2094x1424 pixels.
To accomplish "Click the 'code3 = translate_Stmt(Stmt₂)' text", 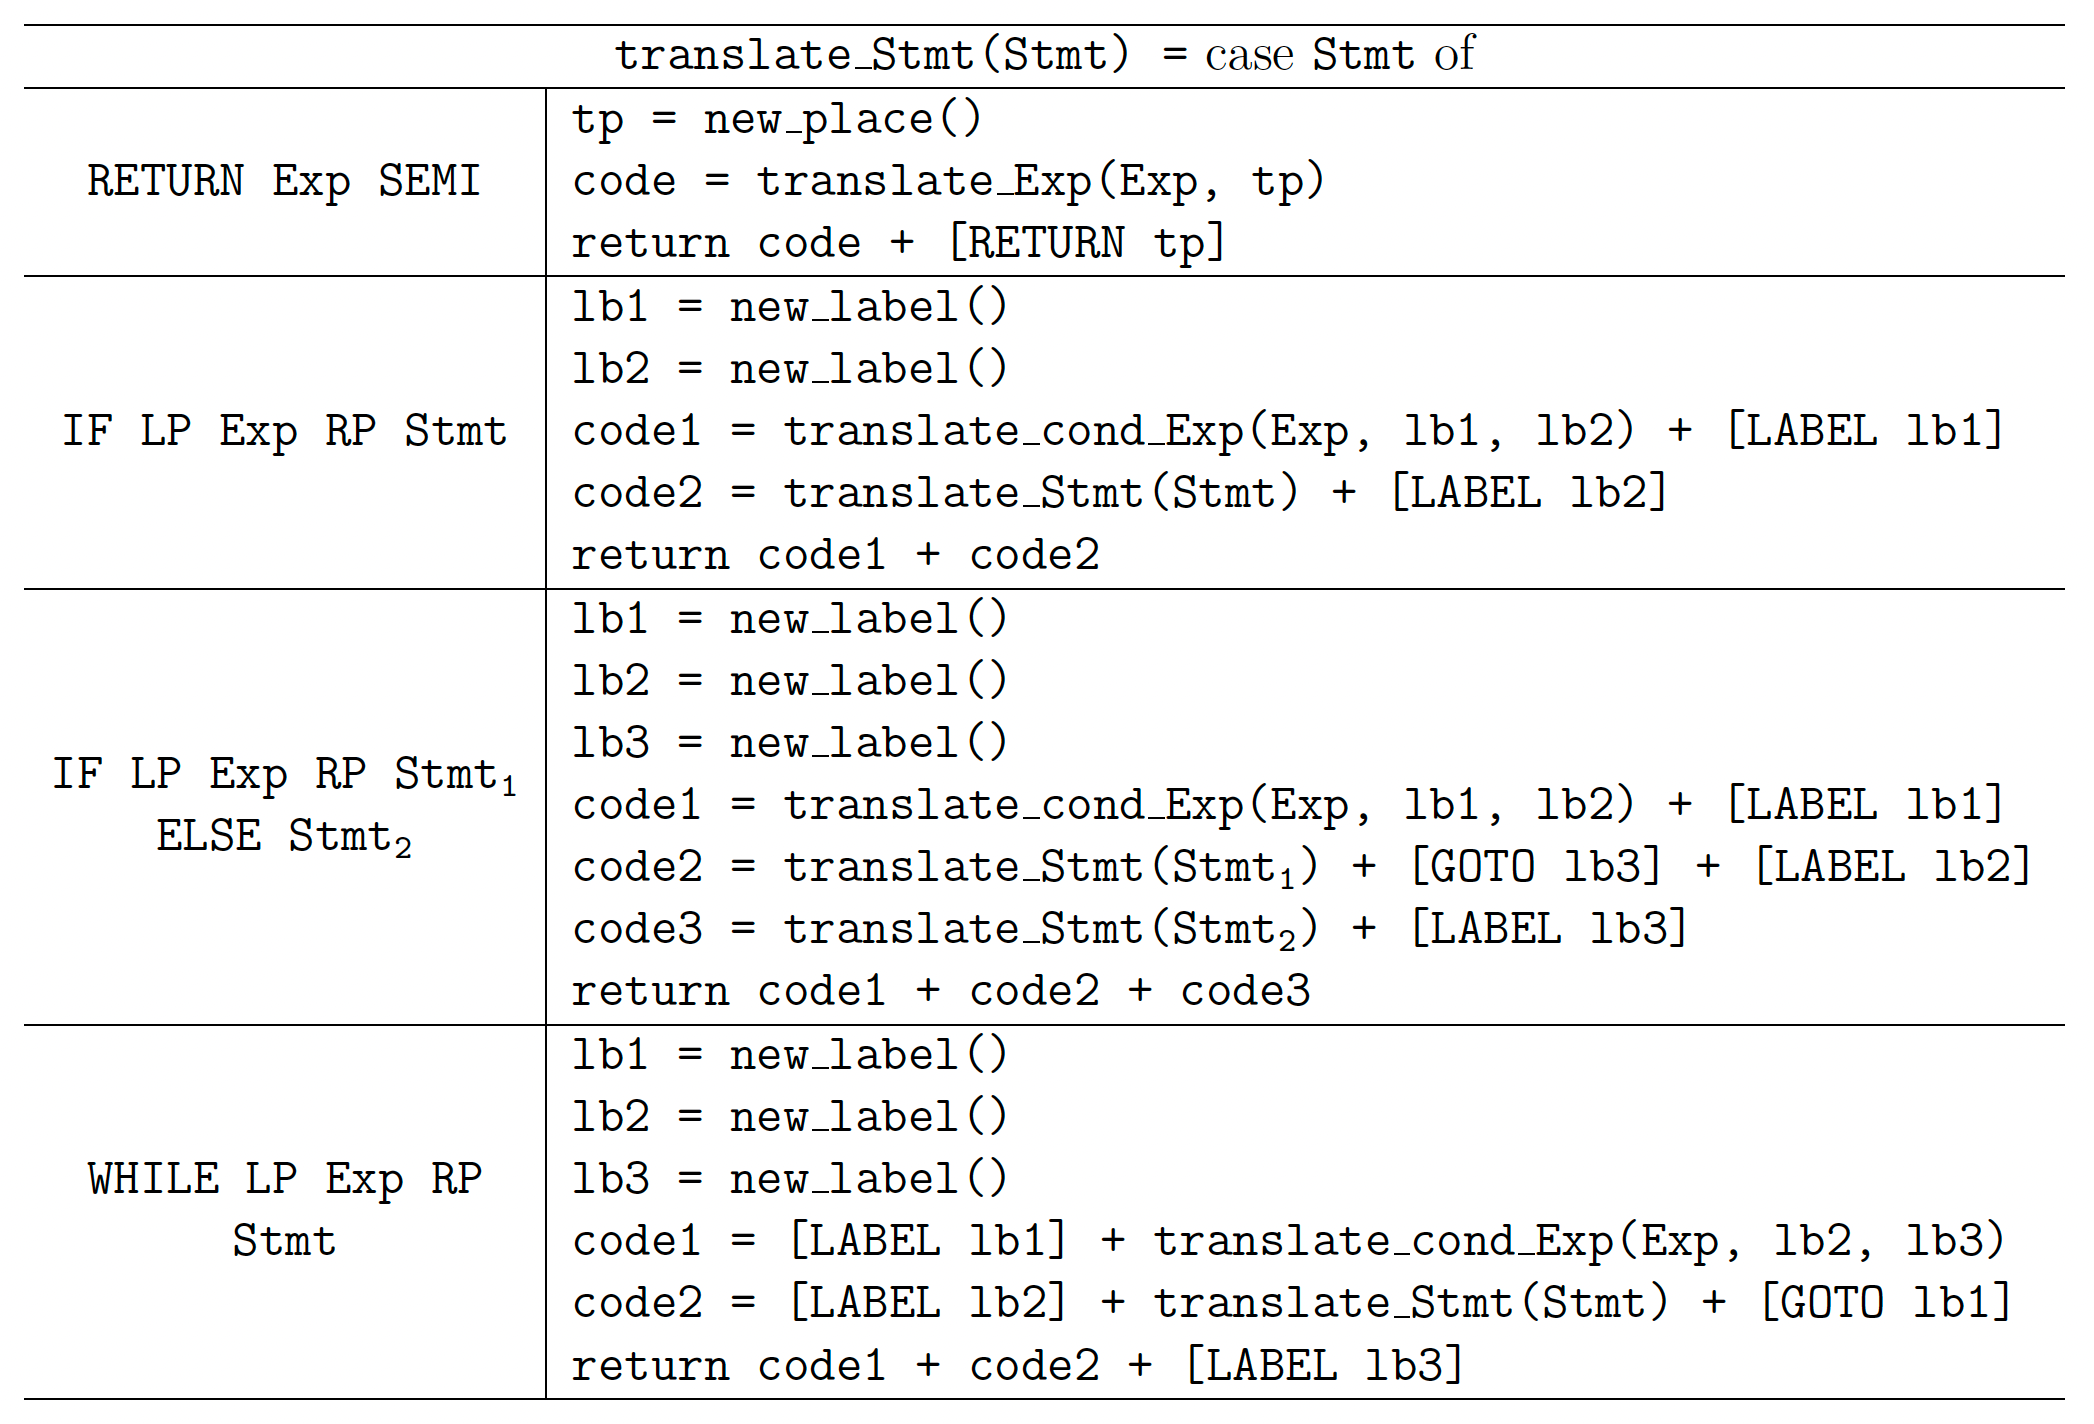I will pyautogui.click(x=945, y=929).
